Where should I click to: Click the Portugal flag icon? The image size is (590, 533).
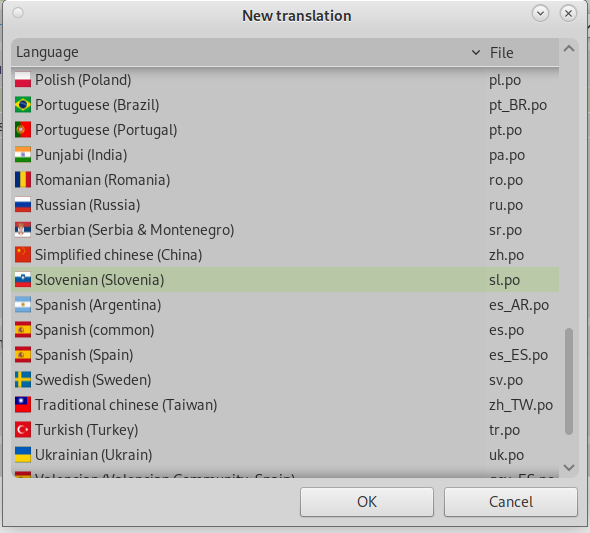click(23, 130)
